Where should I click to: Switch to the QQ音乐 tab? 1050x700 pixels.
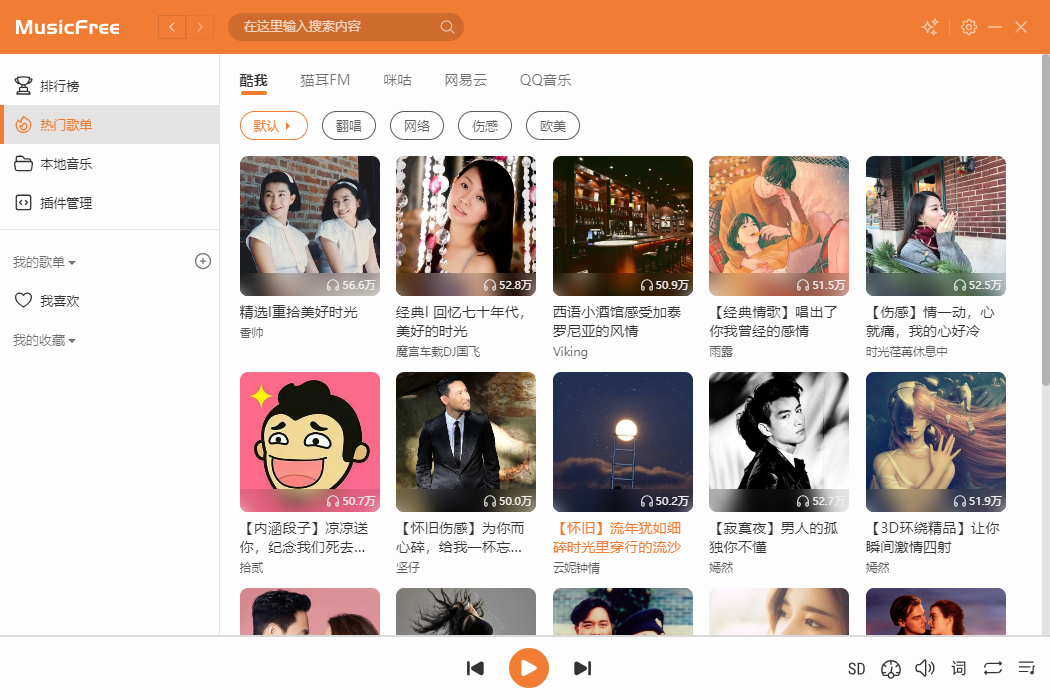546,80
